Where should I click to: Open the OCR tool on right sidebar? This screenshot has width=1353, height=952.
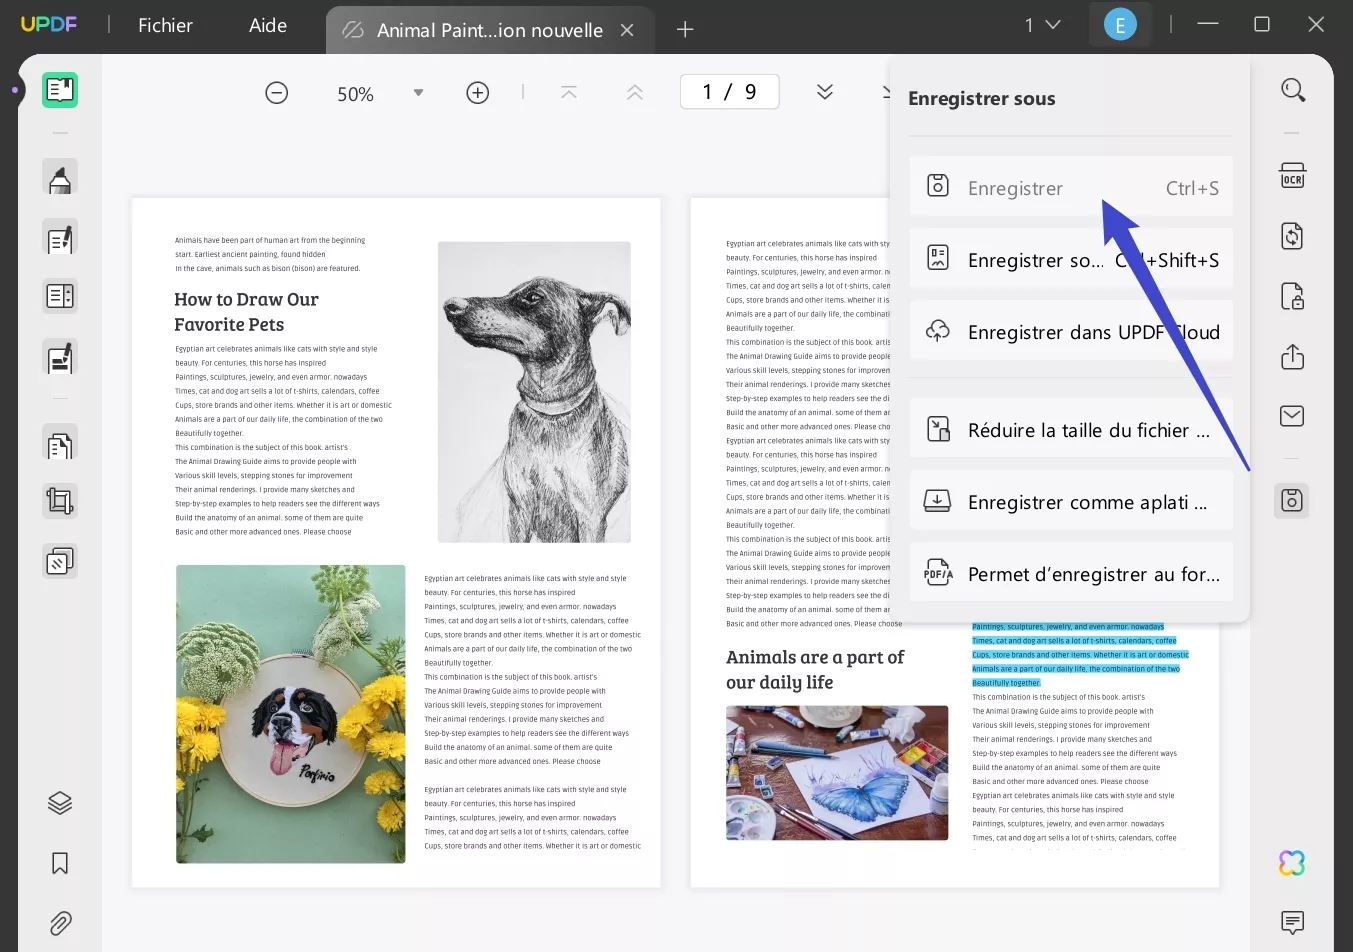click(x=1292, y=175)
